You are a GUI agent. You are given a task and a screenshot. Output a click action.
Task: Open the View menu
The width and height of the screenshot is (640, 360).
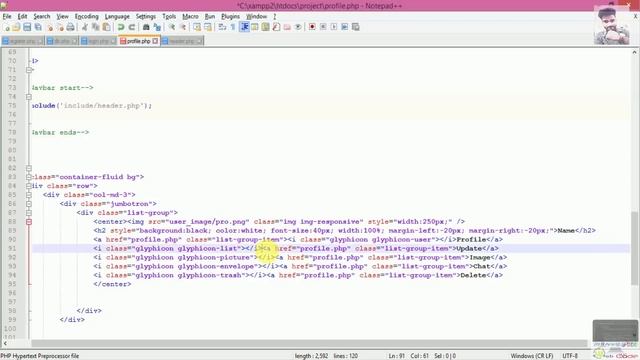(x=62, y=16)
